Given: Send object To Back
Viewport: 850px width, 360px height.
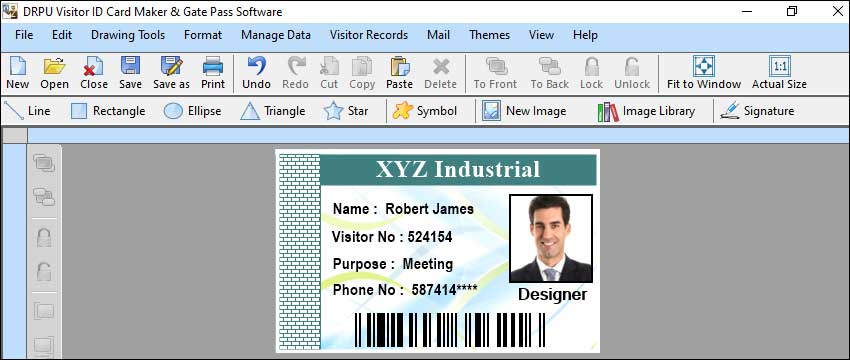Looking at the screenshot, I should coord(550,73).
